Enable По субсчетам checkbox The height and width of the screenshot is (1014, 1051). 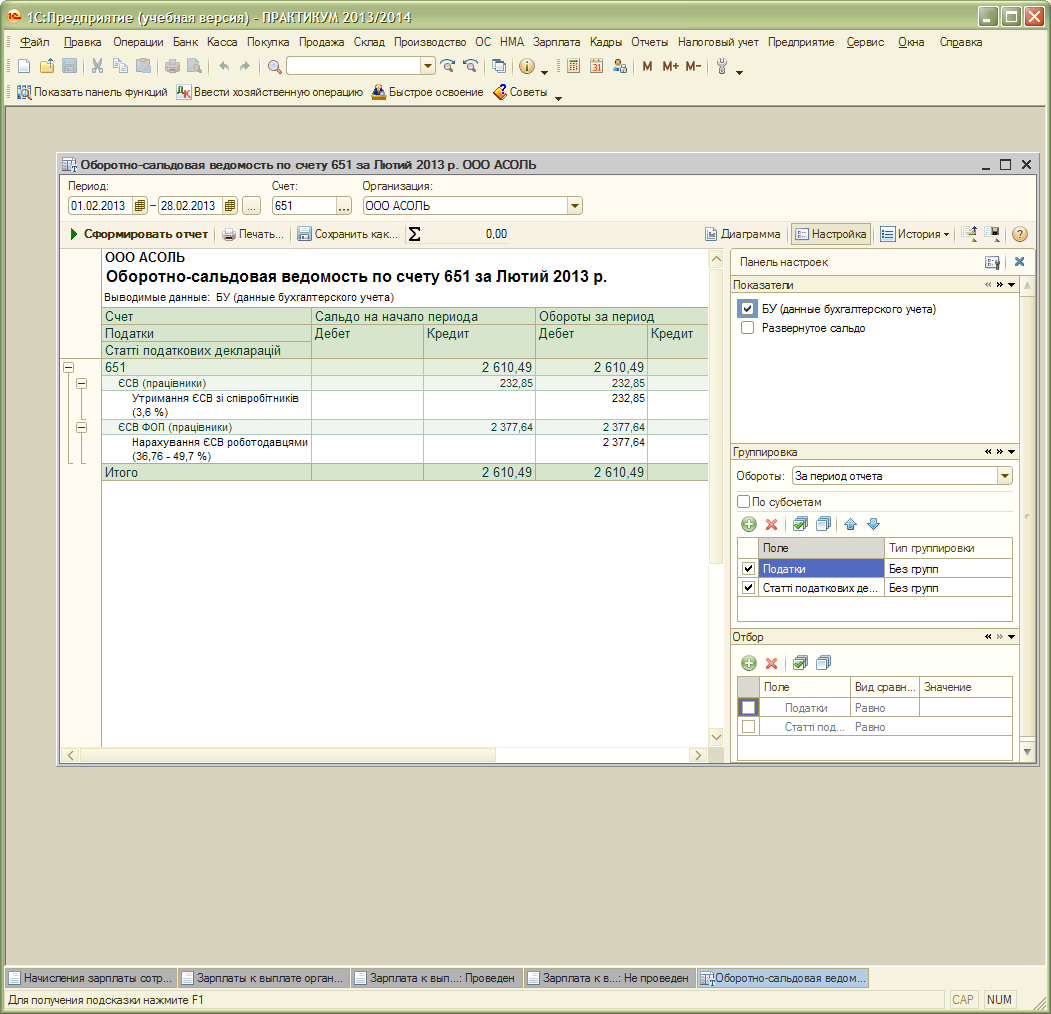[x=743, y=501]
